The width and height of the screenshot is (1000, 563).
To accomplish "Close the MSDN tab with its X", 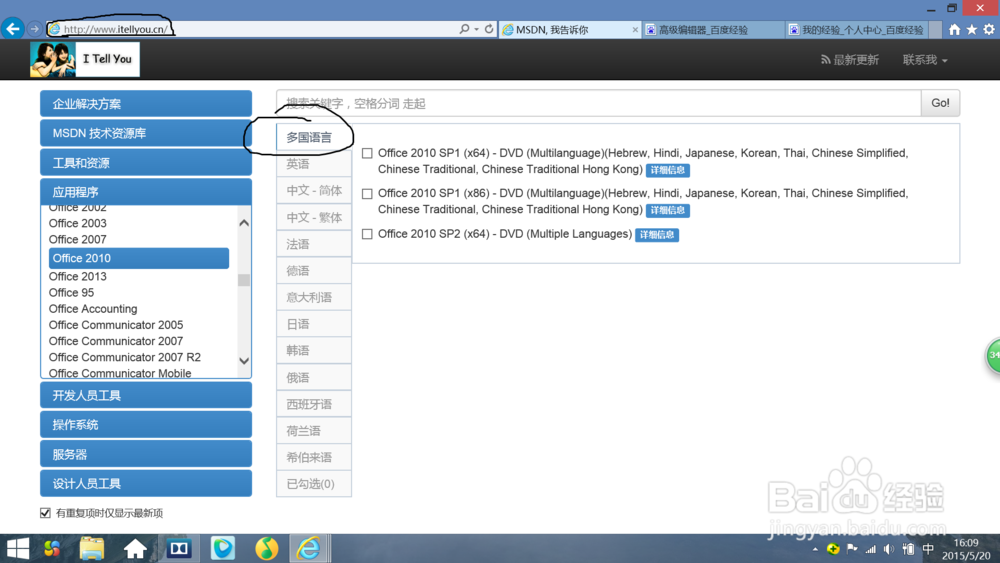I will click(635, 30).
